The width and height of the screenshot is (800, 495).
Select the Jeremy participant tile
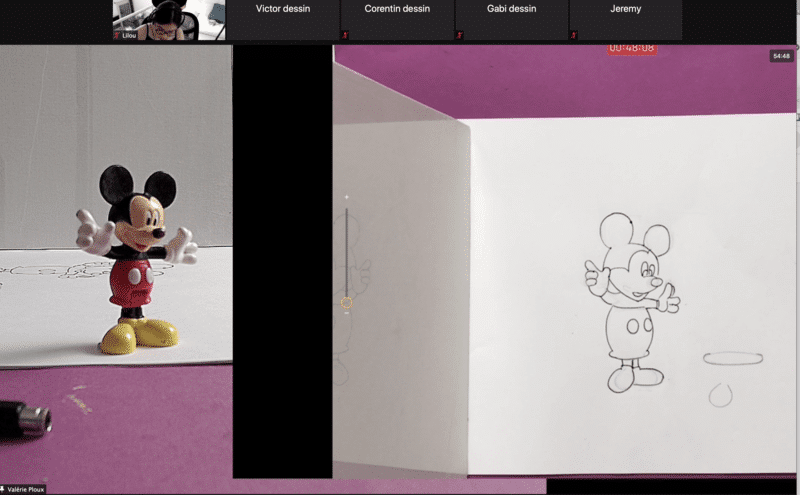click(x=626, y=20)
